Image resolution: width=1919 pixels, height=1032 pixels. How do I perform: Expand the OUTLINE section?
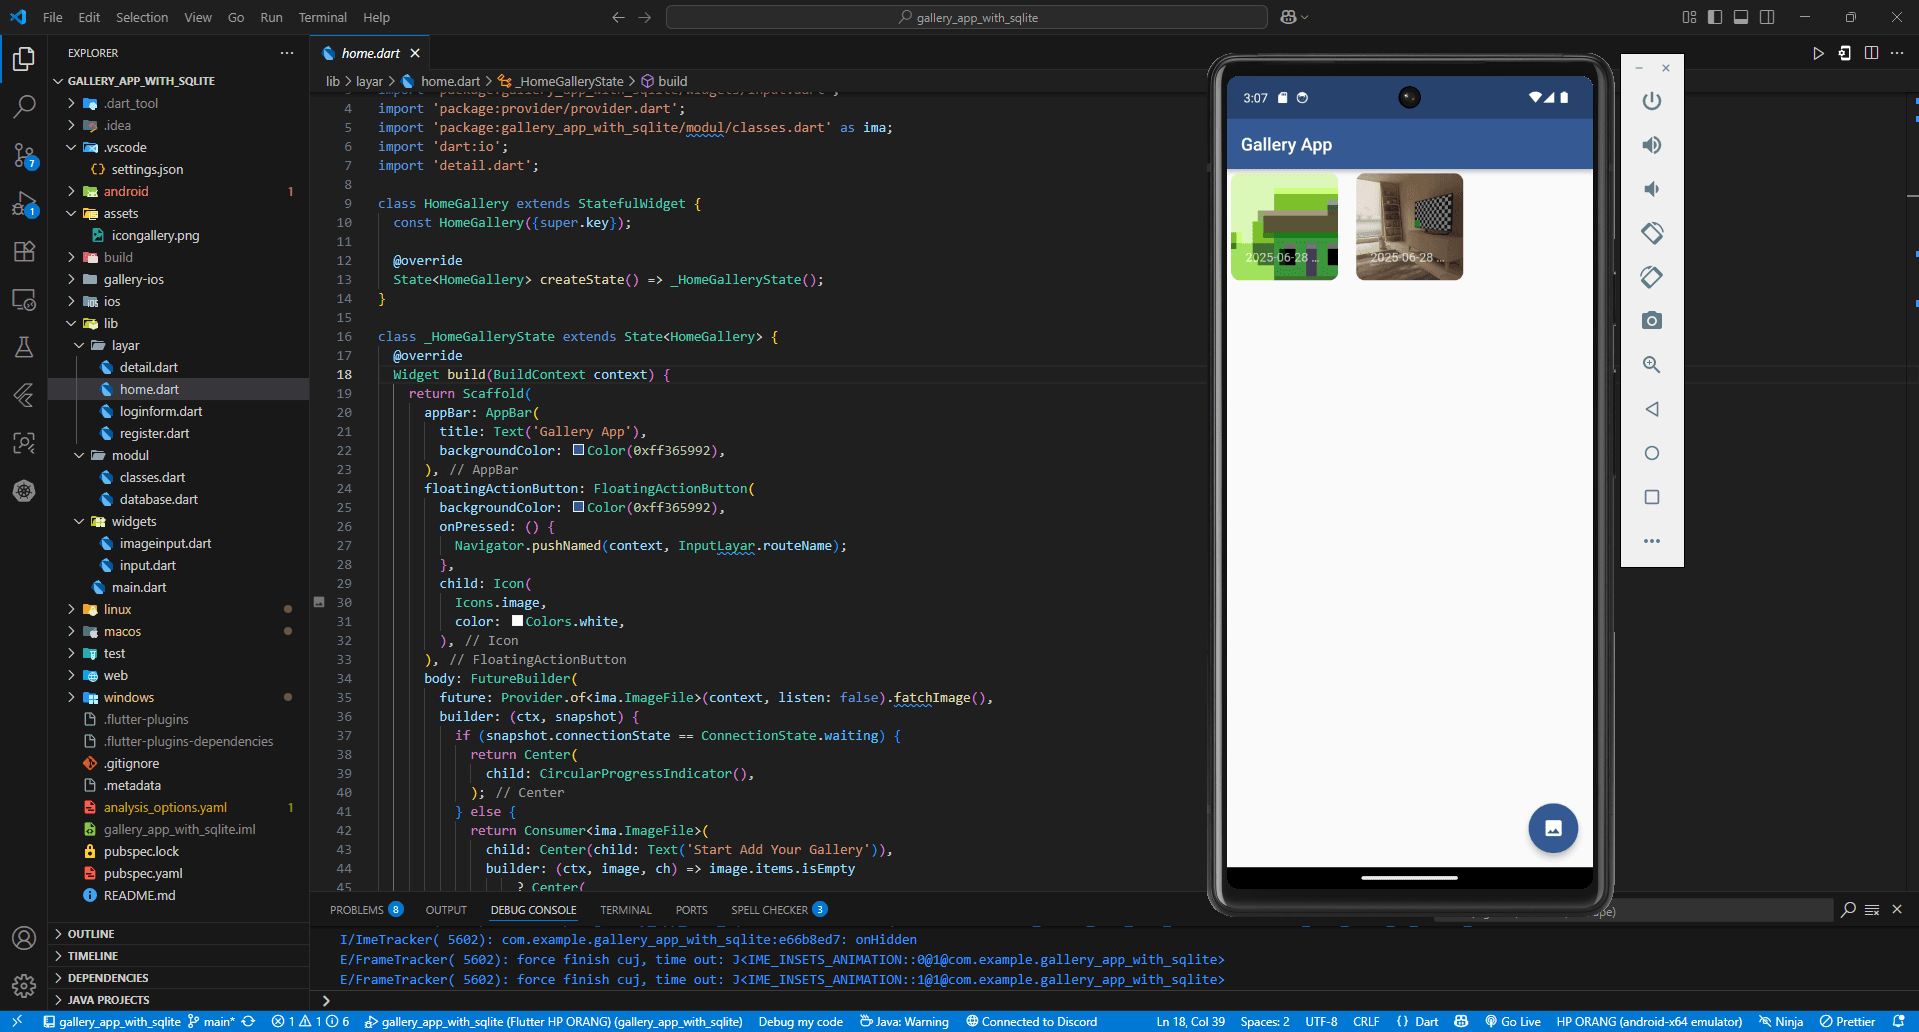91,934
